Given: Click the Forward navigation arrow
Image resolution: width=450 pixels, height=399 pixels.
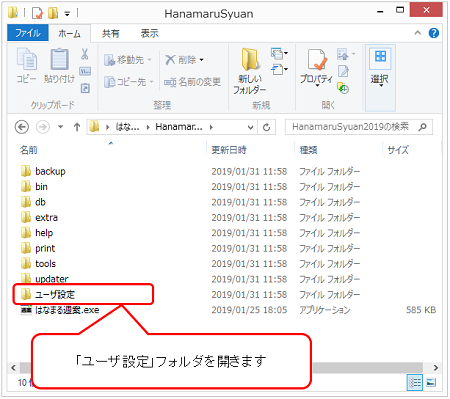Looking at the screenshot, I should [x=43, y=127].
